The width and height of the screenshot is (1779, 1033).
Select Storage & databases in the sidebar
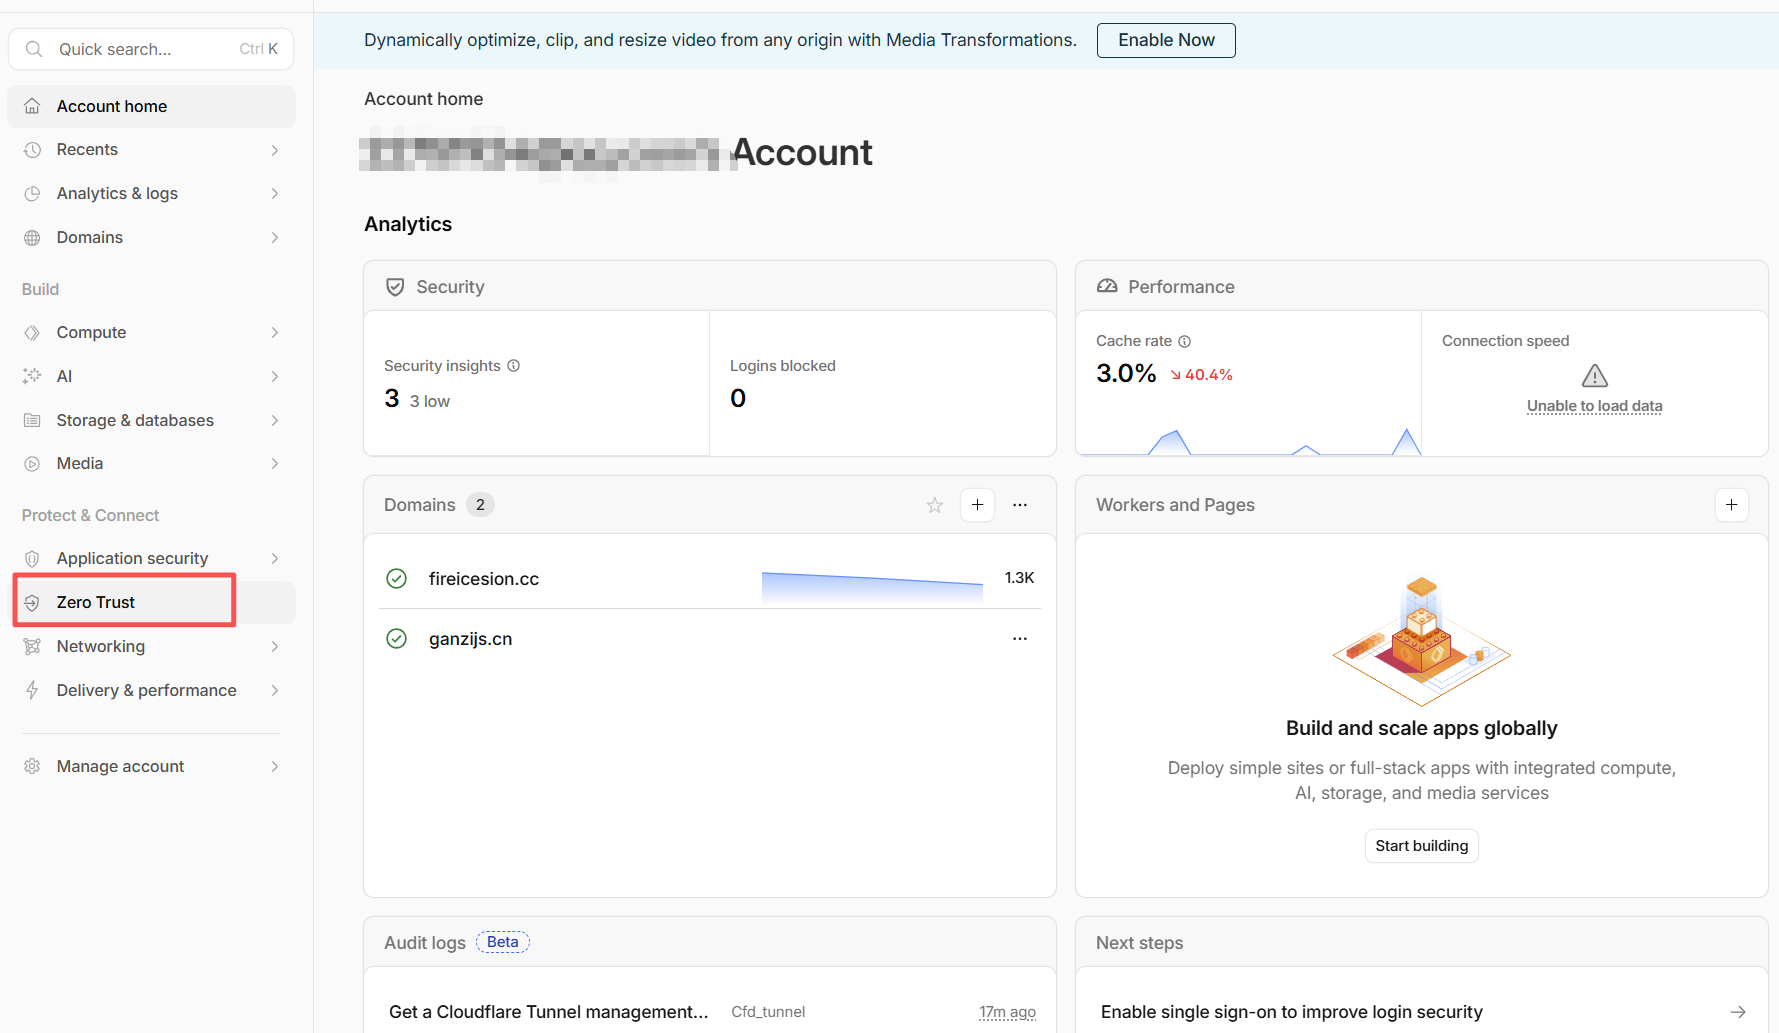pos(151,420)
